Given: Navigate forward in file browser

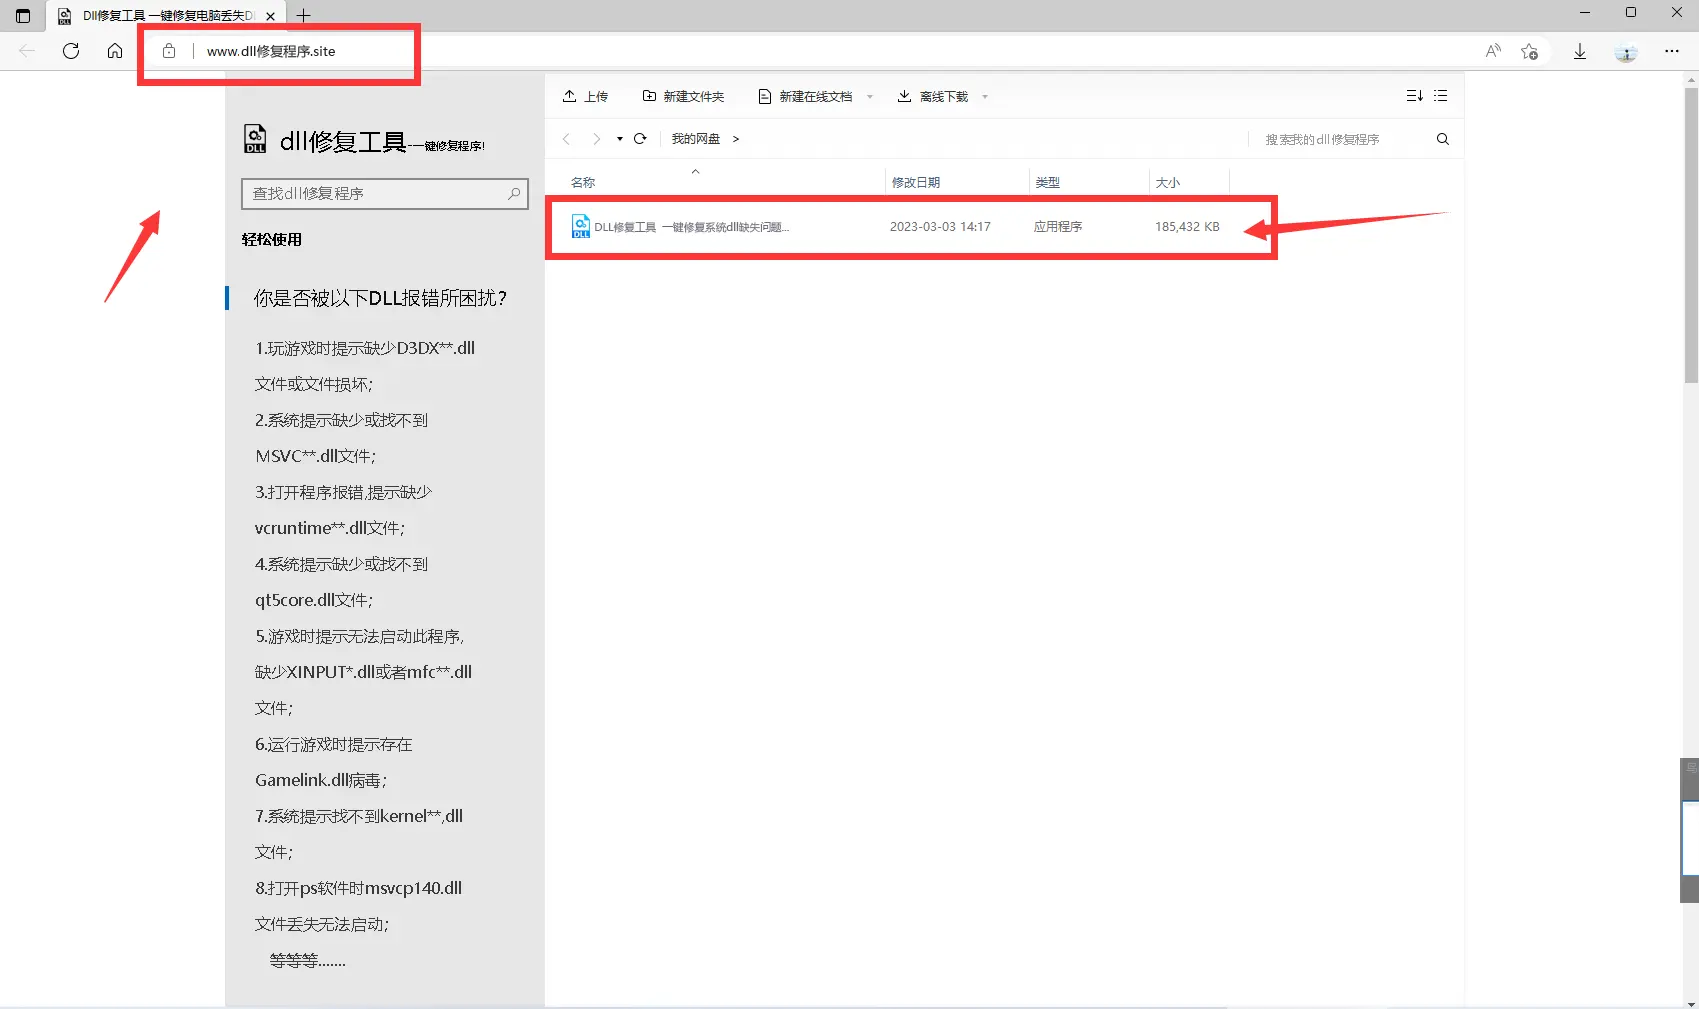Looking at the screenshot, I should click(x=596, y=139).
